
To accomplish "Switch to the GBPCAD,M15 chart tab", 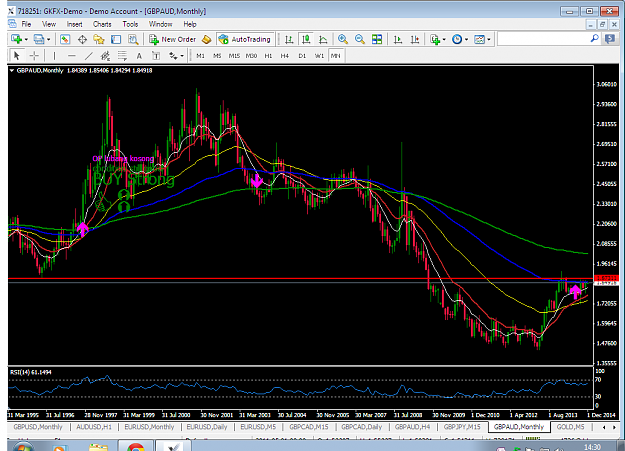I will [x=309, y=427].
